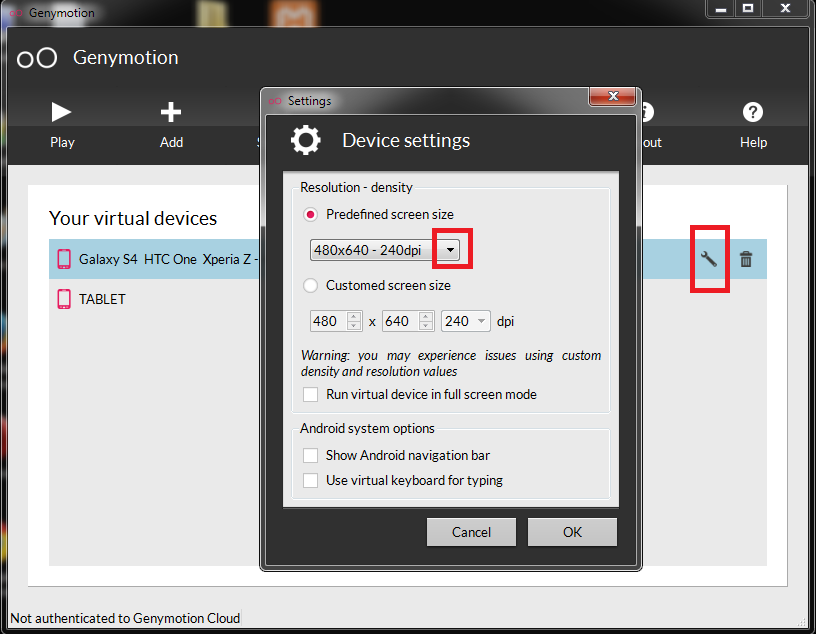Select Customed screen size radio button

(x=310, y=285)
